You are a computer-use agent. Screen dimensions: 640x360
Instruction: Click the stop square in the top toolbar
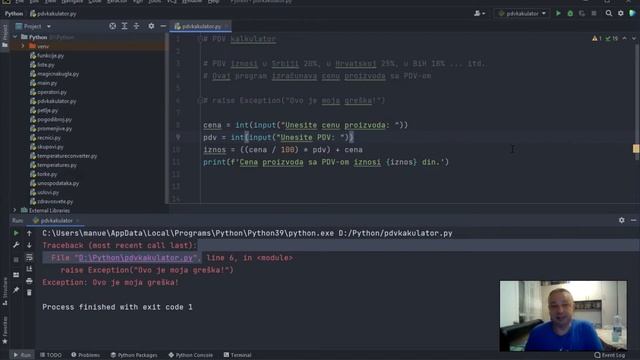(x=594, y=13)
